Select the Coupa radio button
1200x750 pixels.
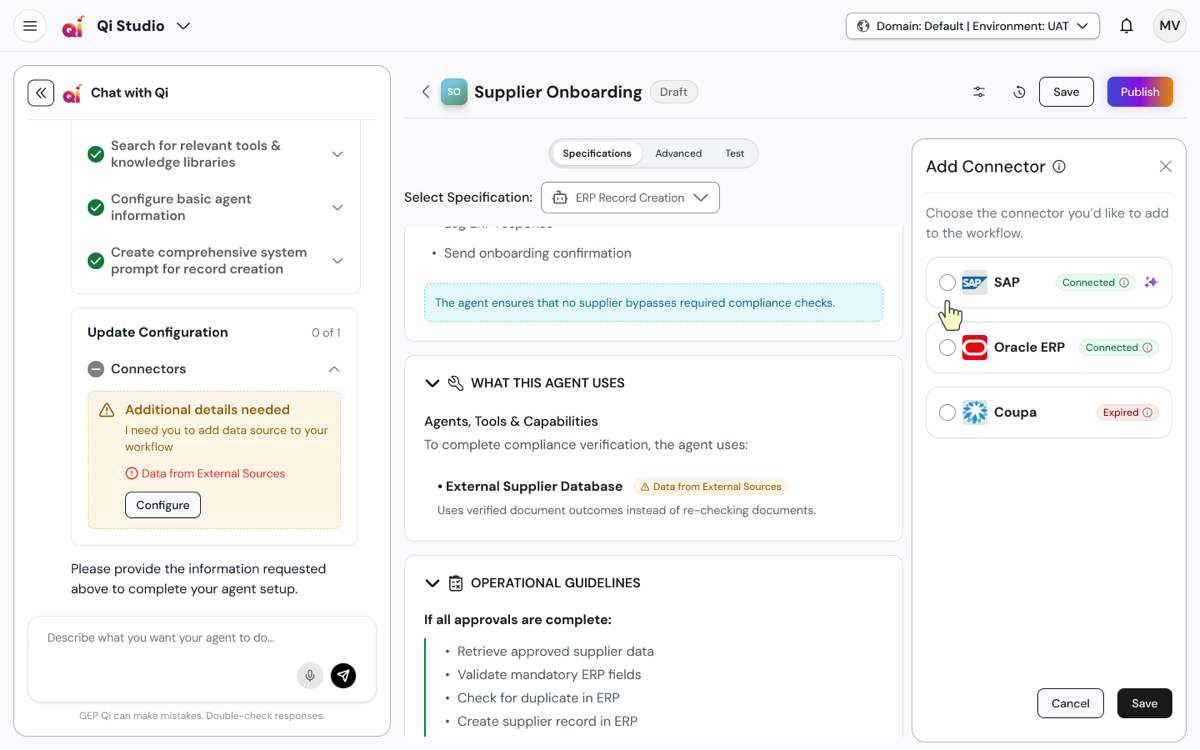tap(947, 412)
